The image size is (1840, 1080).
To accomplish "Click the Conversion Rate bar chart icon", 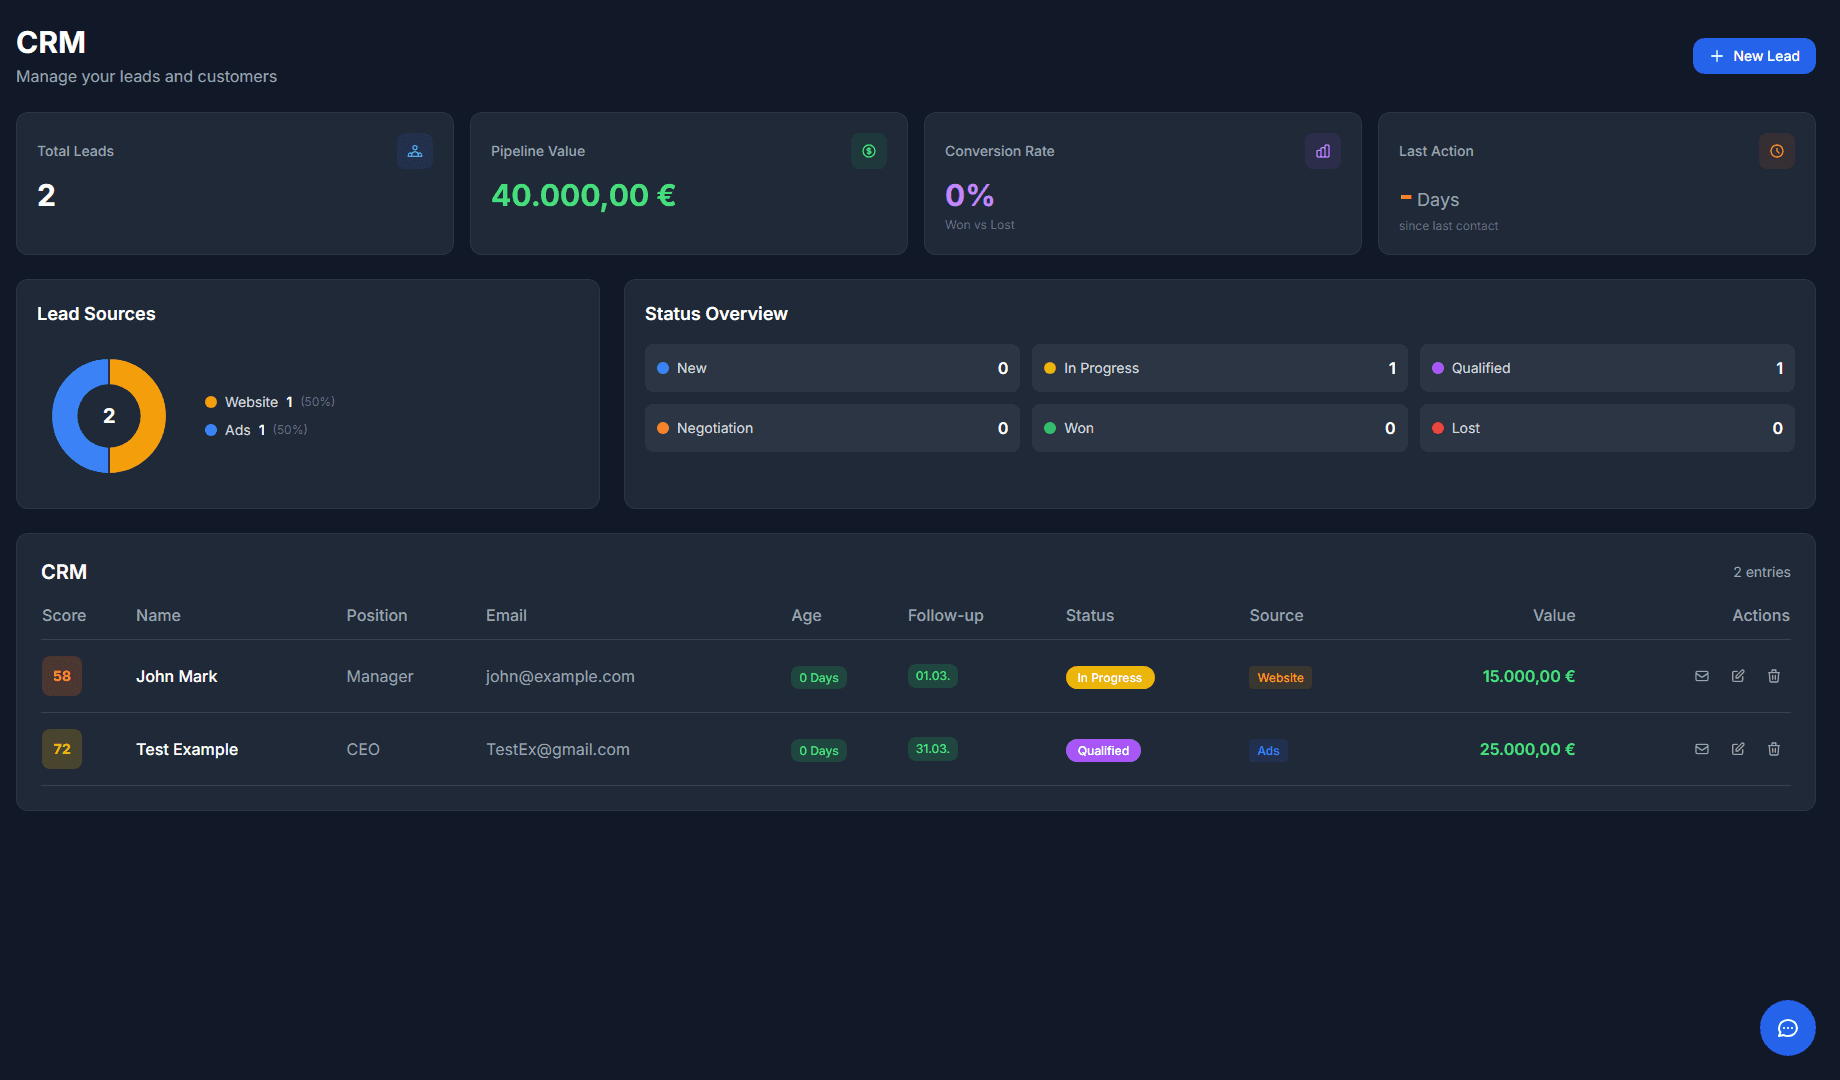I will tap(1322, 151).
